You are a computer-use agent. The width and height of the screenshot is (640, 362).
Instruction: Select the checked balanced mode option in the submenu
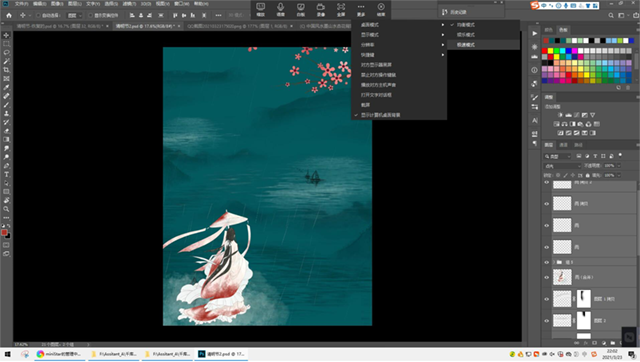[x=483, y=25]
